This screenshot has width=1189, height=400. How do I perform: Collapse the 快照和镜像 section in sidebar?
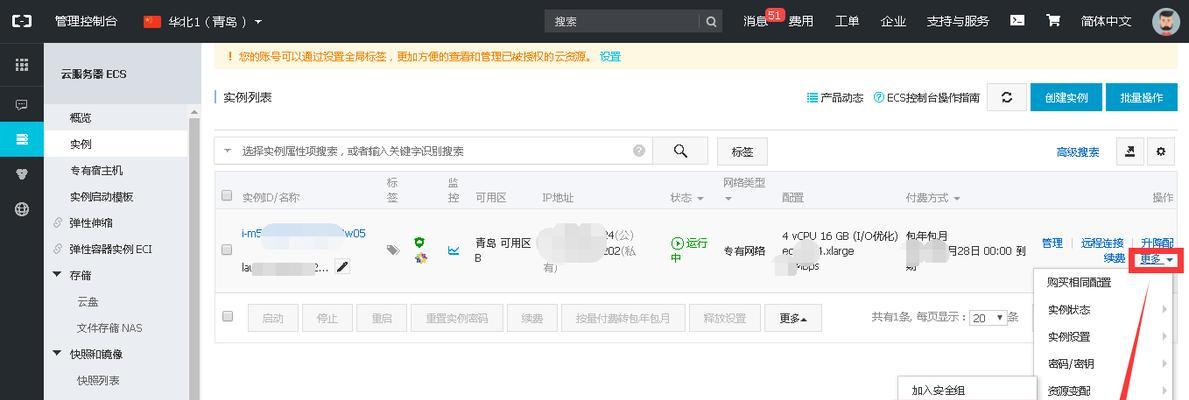(58, 354)
